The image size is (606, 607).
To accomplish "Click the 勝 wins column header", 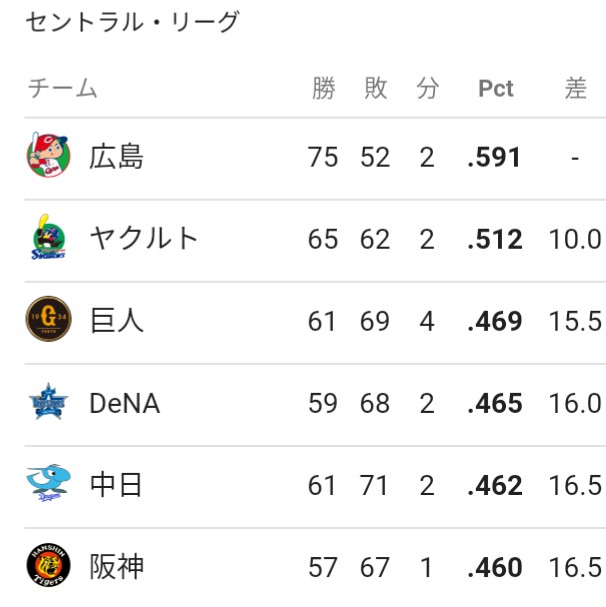I will click(324, 88).
